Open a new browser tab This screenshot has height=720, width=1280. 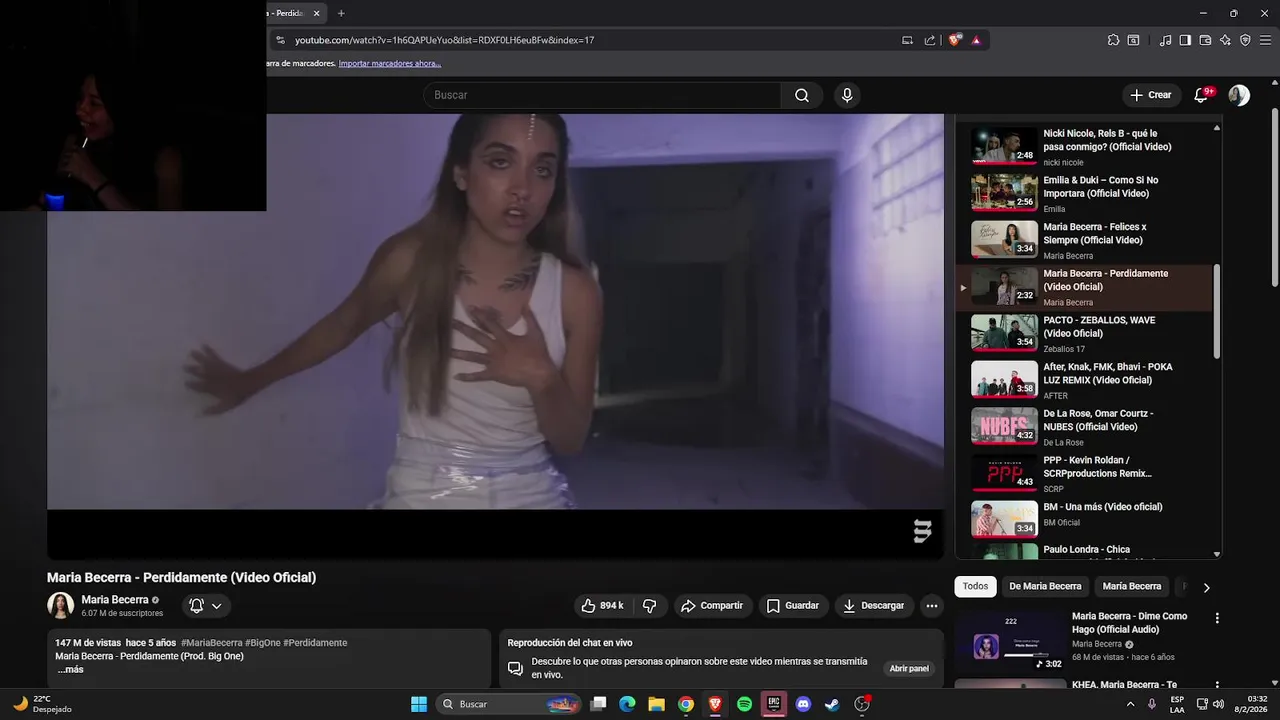point(341,13)
